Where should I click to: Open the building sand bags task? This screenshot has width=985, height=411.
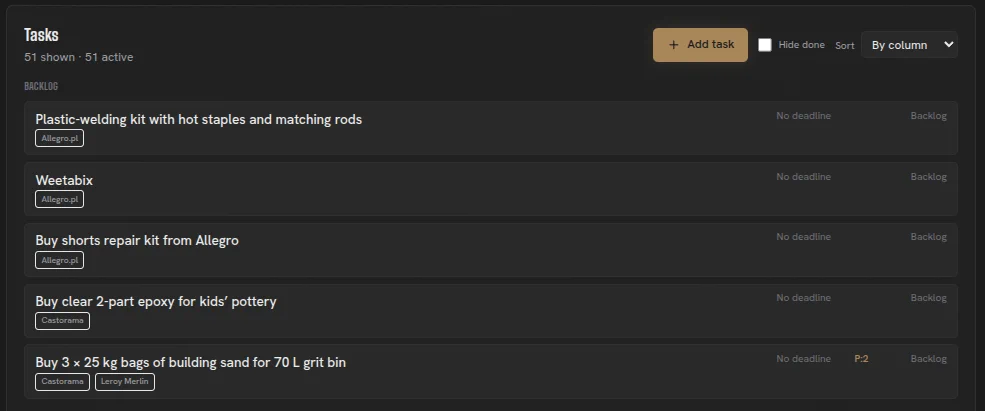[x=491, y=372]
